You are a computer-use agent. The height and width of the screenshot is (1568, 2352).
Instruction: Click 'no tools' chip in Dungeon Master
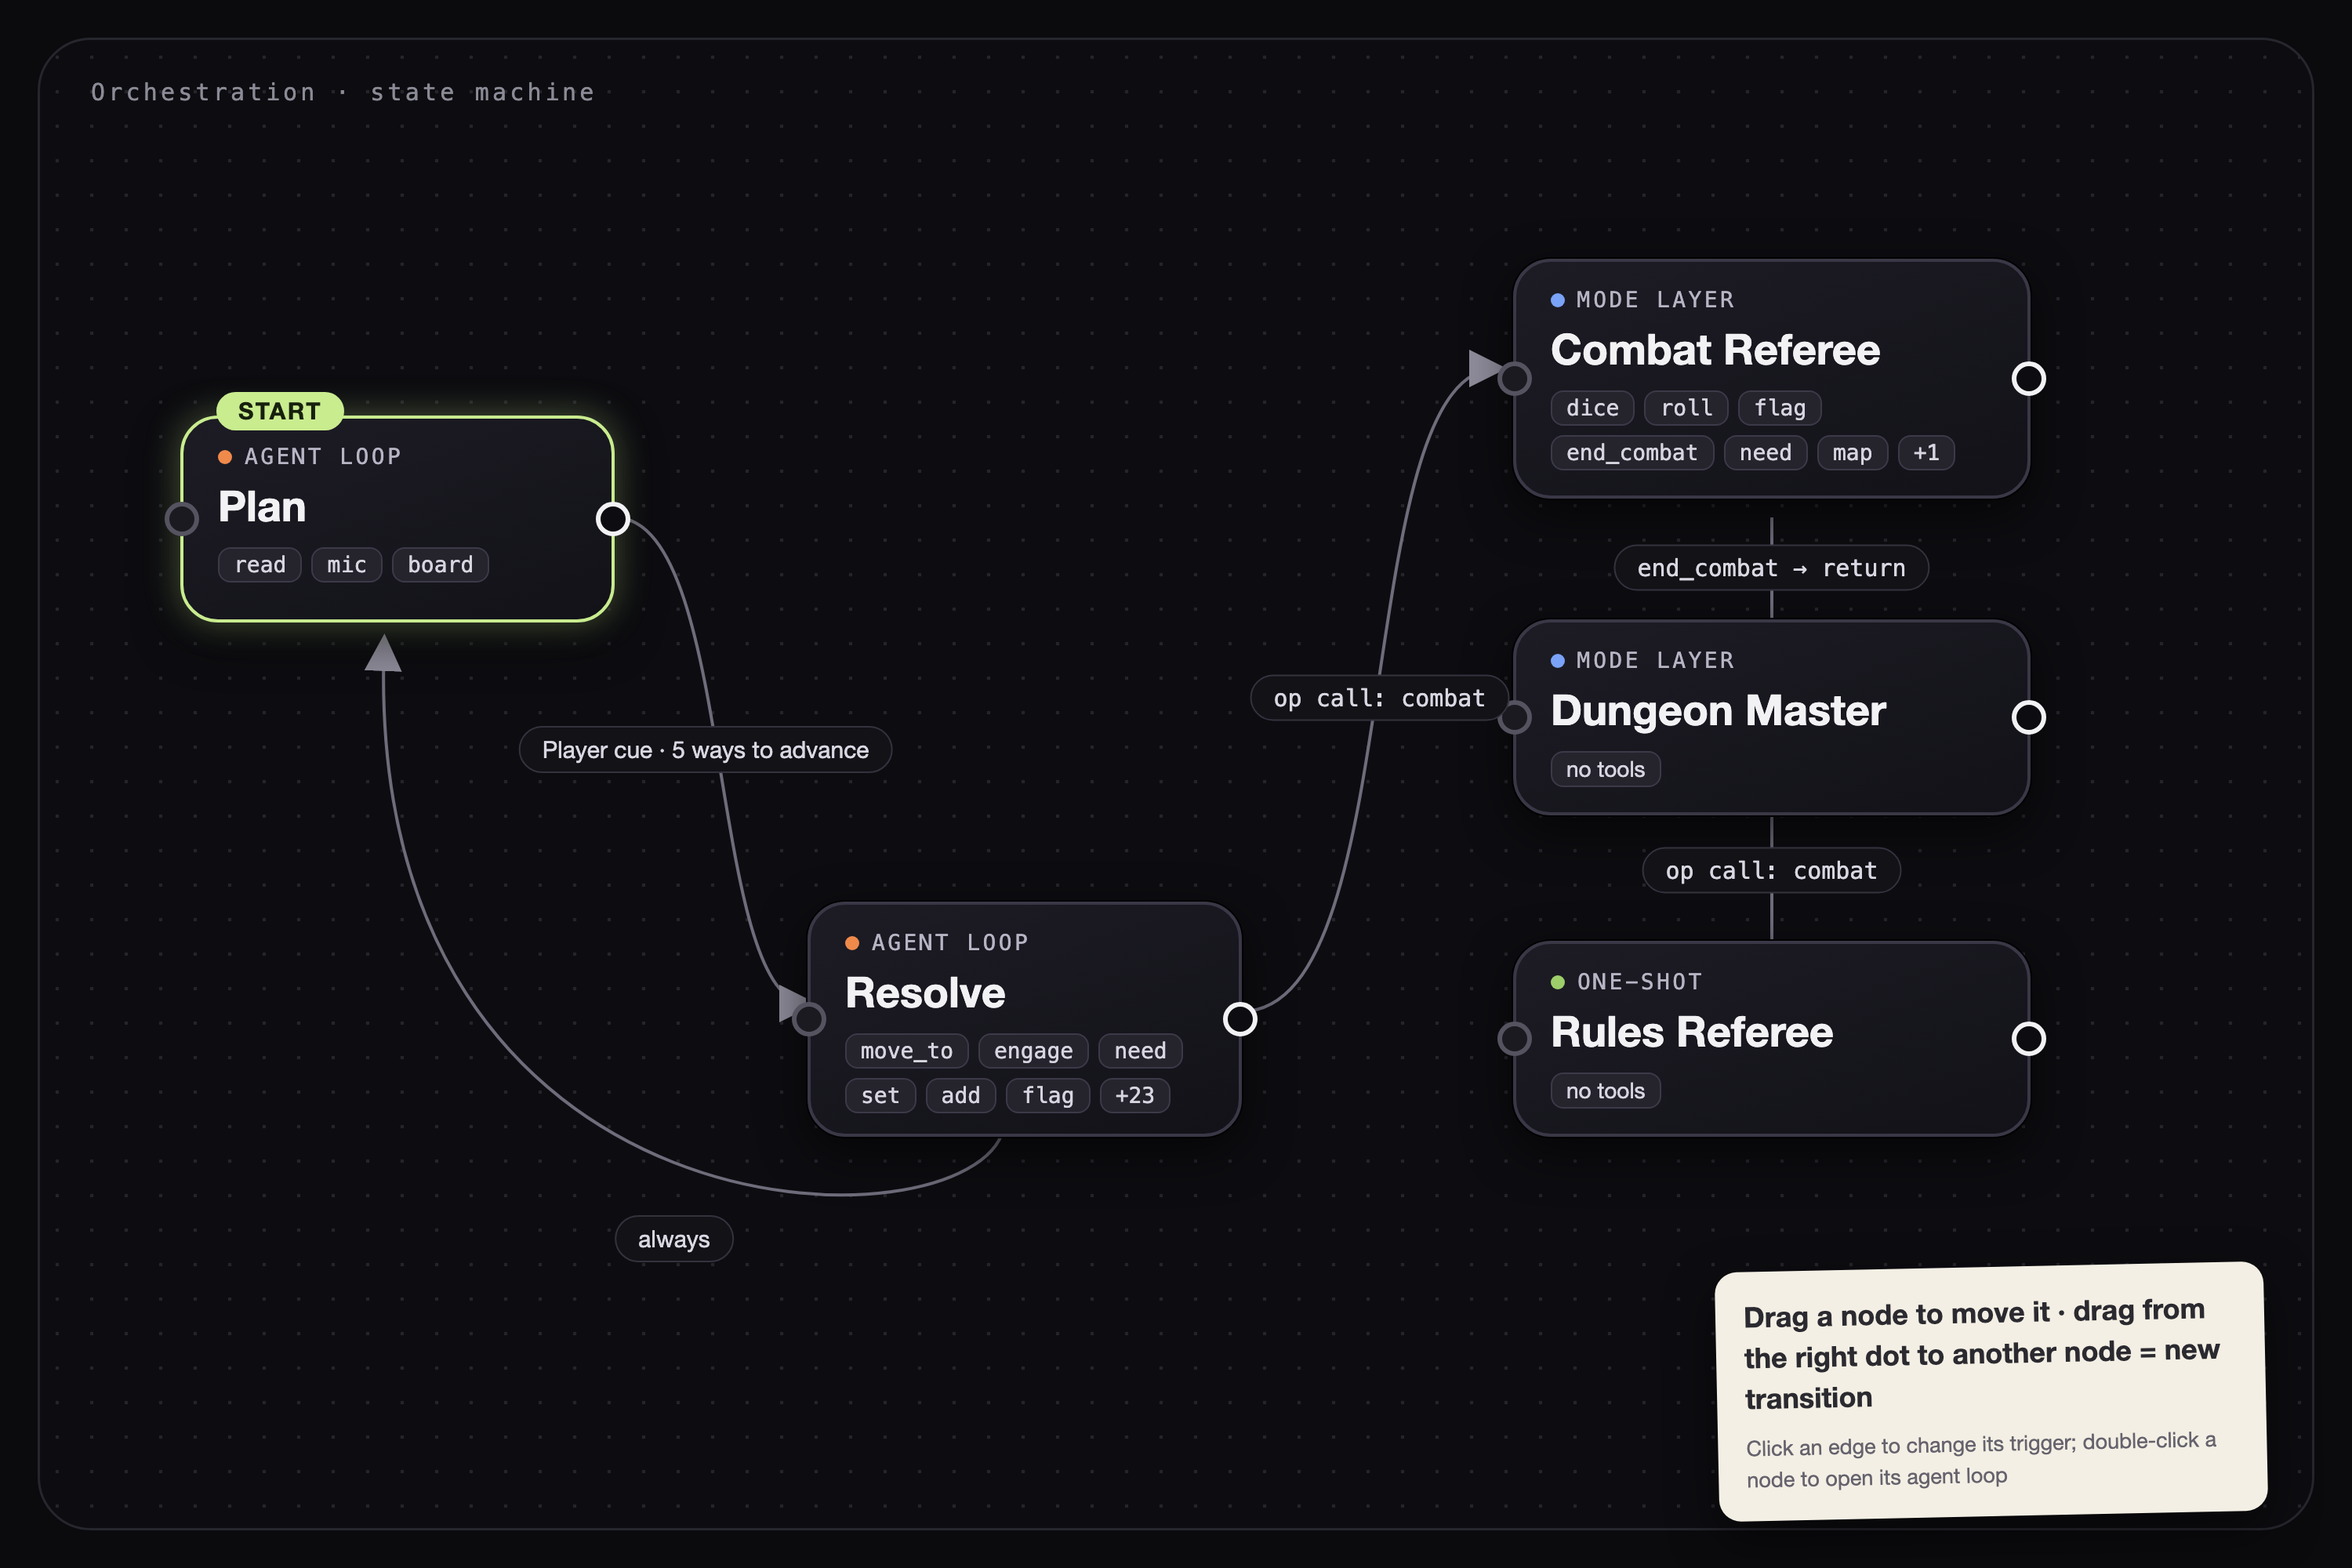pyautogui.click(x=1605, y=770)
